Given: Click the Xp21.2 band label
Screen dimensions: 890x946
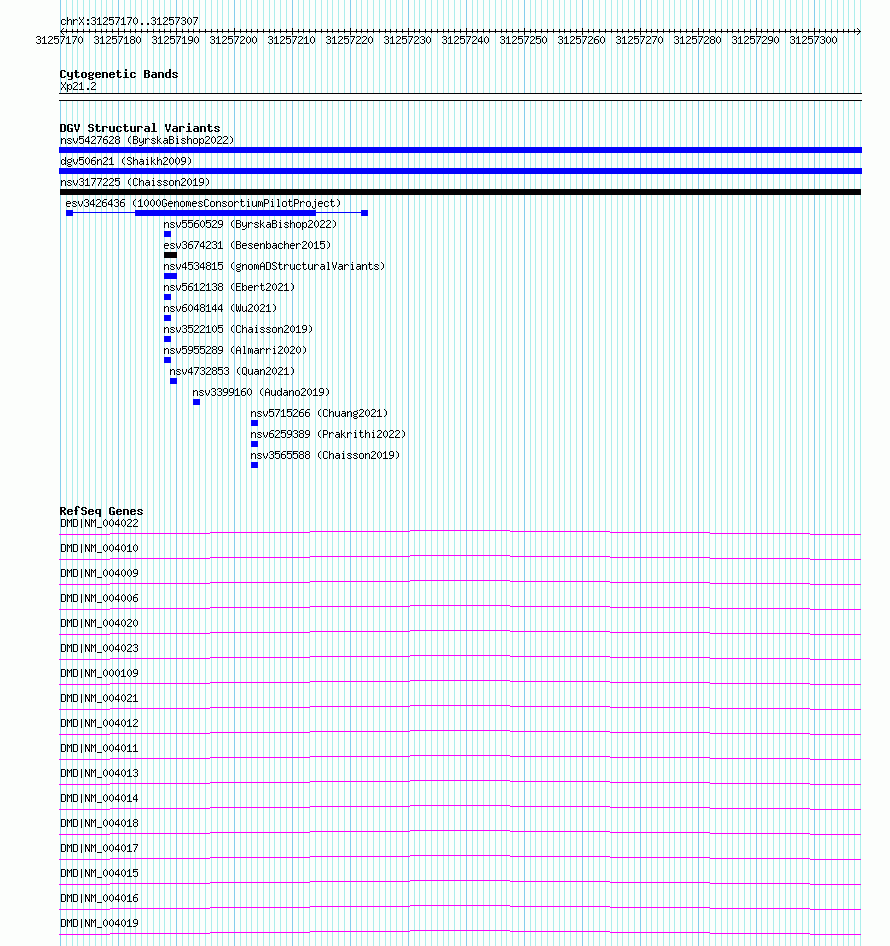Looking at the screenshot, I should click(x=78, y=86).
